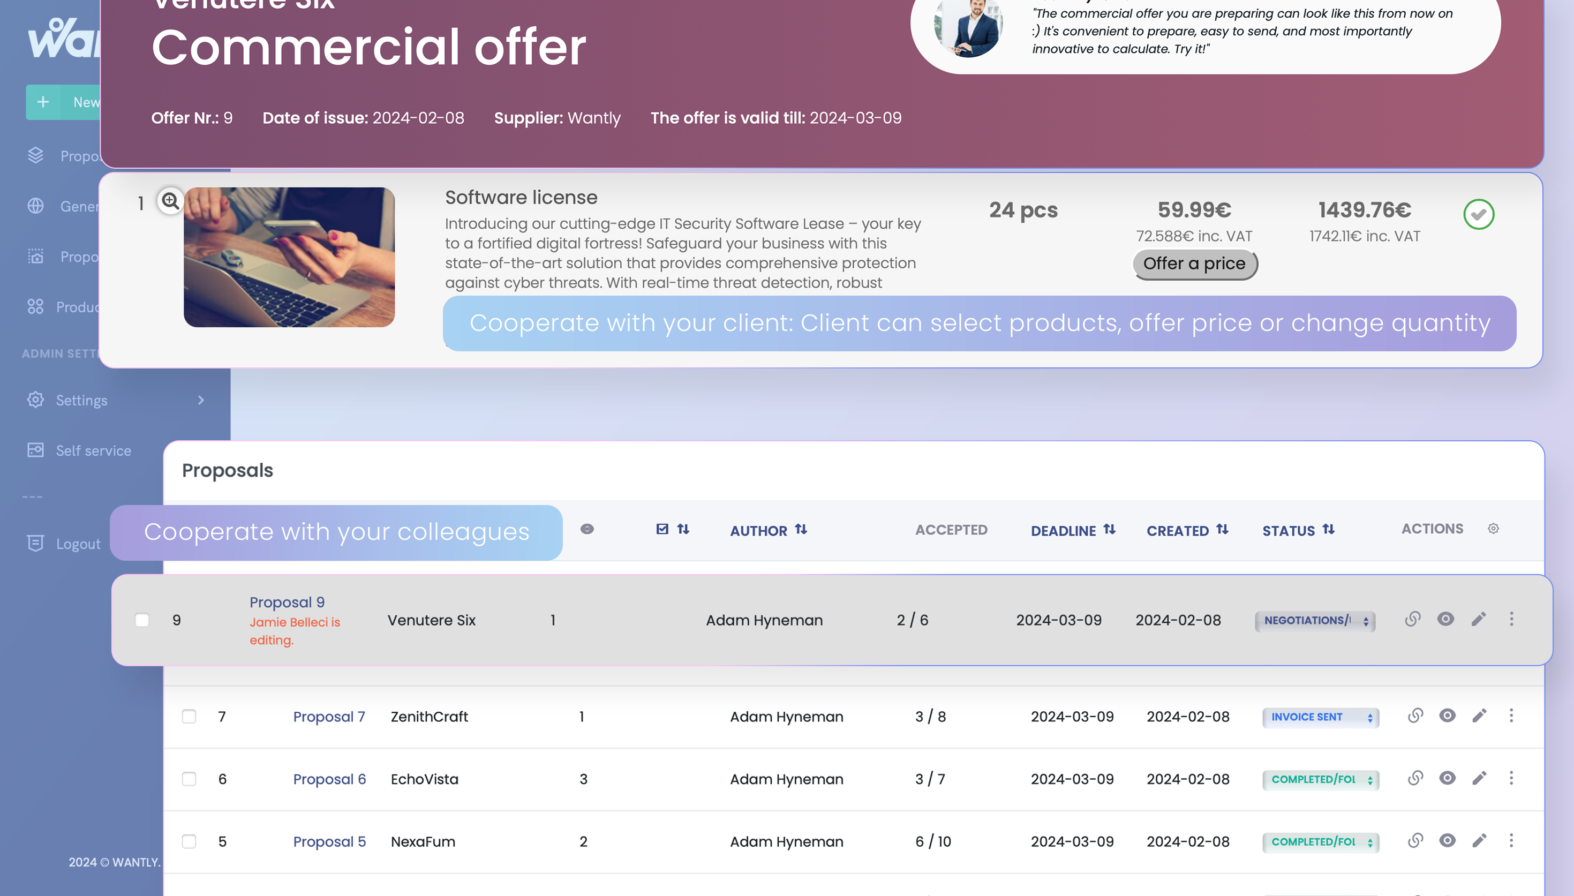Viewport: 1574px width, 896px height.
Task: Click Logout in the sidebar
Action: (x=78, y=544)
